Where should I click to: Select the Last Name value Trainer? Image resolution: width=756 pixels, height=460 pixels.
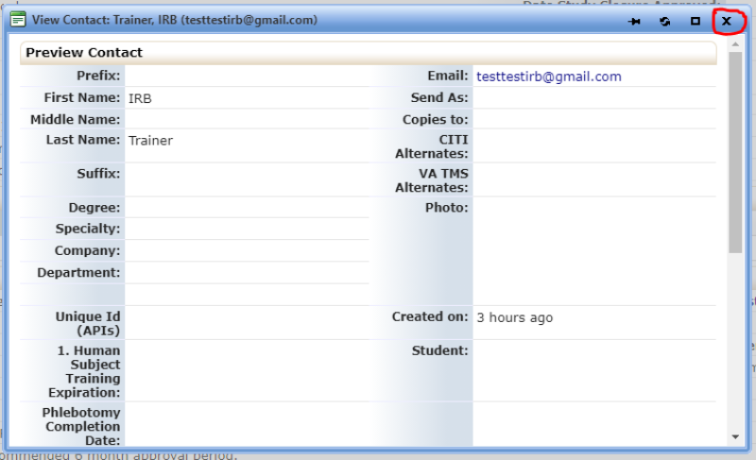point(150,141)
